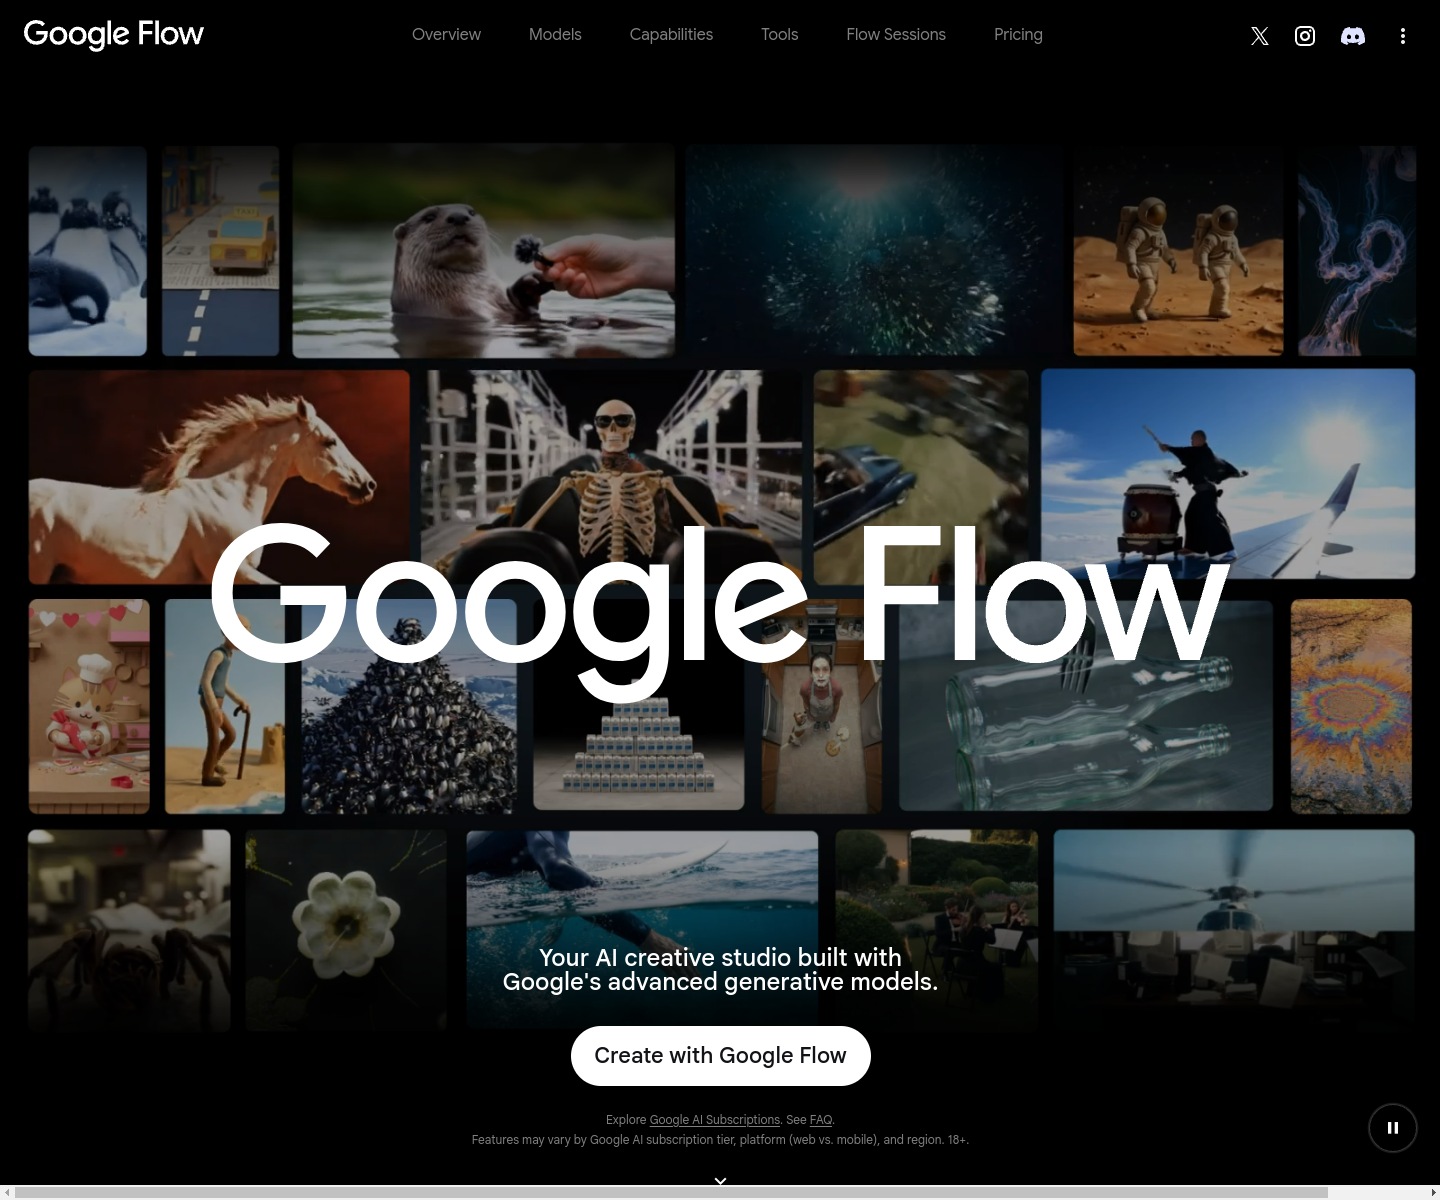This screenshot has height=1200, width=1440.
Task: View the Pricing page
Action: [x=1018, y=34]
